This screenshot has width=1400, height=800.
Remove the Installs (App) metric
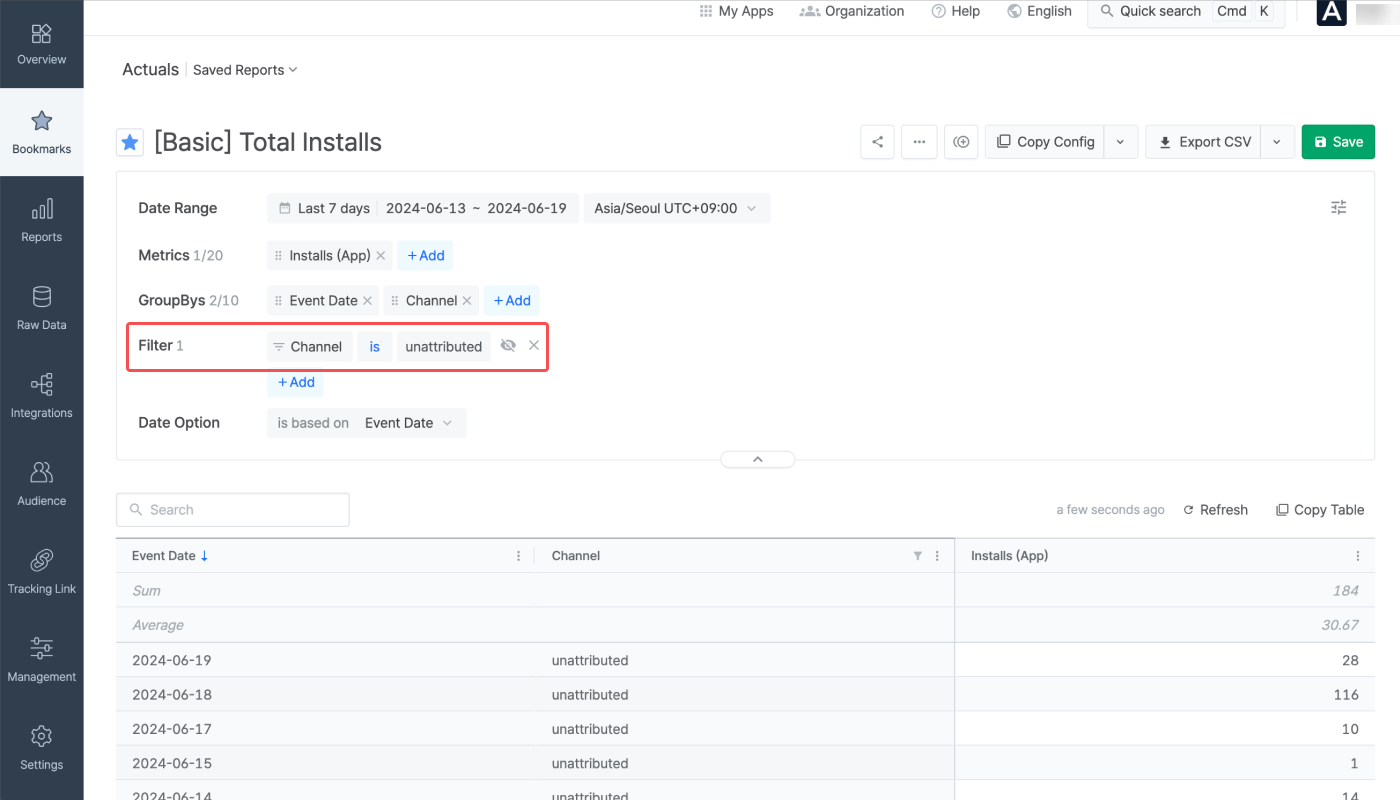pos(381,256)
